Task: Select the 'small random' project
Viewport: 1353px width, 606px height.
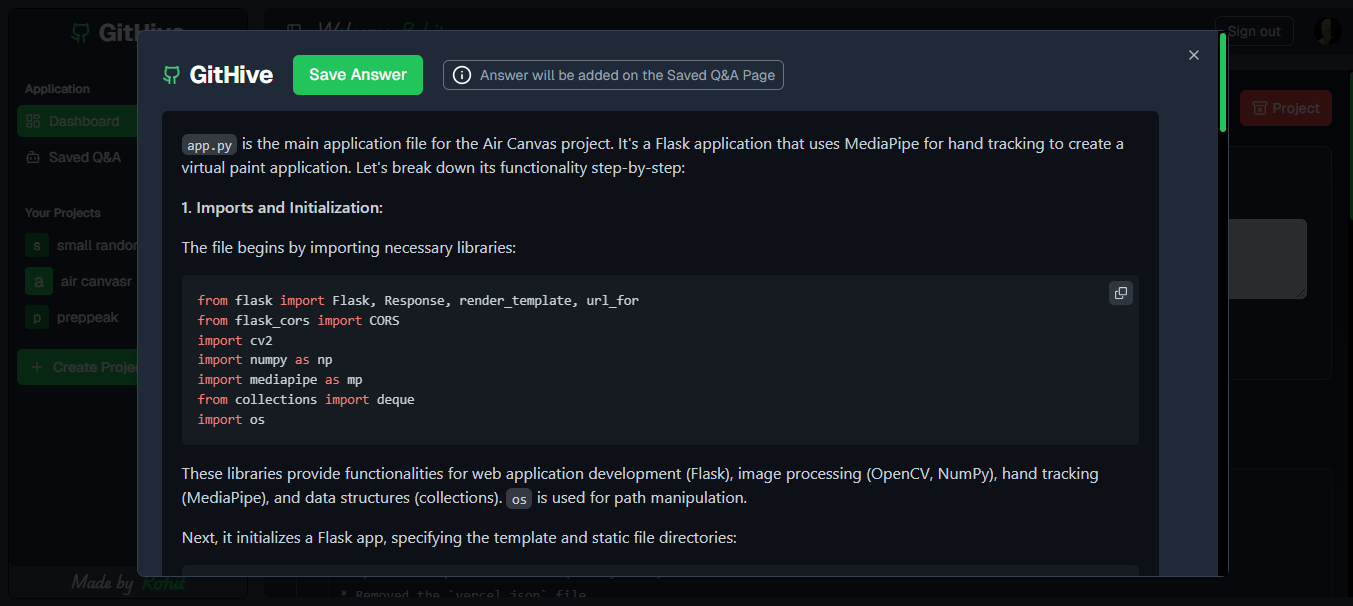Action: click(x=82, y=245)
